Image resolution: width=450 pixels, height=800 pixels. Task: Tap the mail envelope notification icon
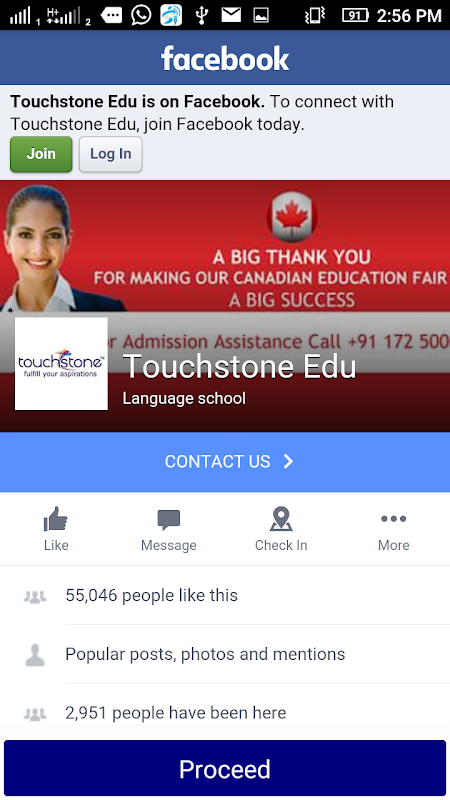pos(231,15)
